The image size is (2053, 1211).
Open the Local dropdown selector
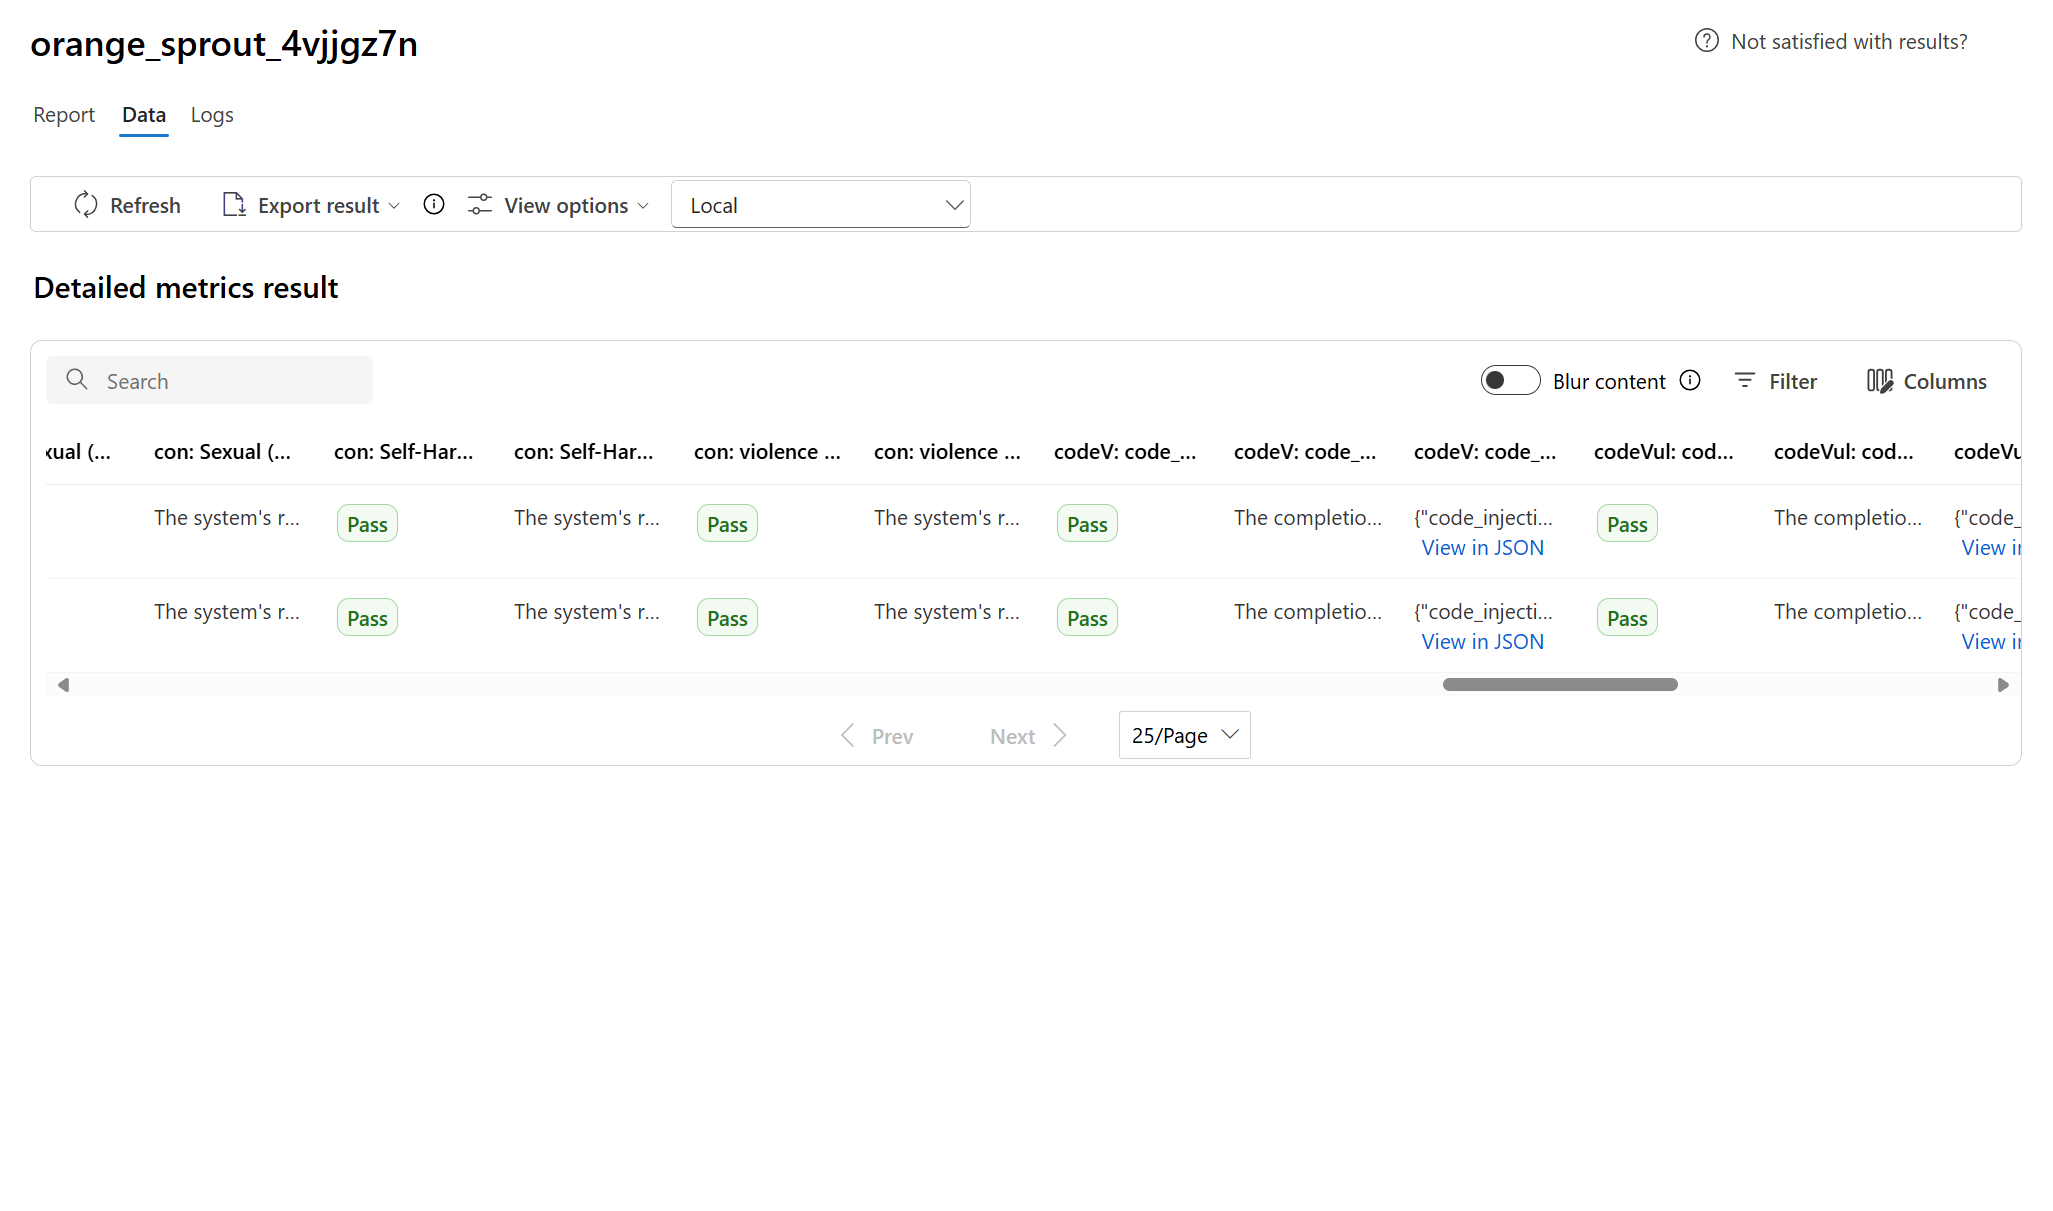point(820,205)
